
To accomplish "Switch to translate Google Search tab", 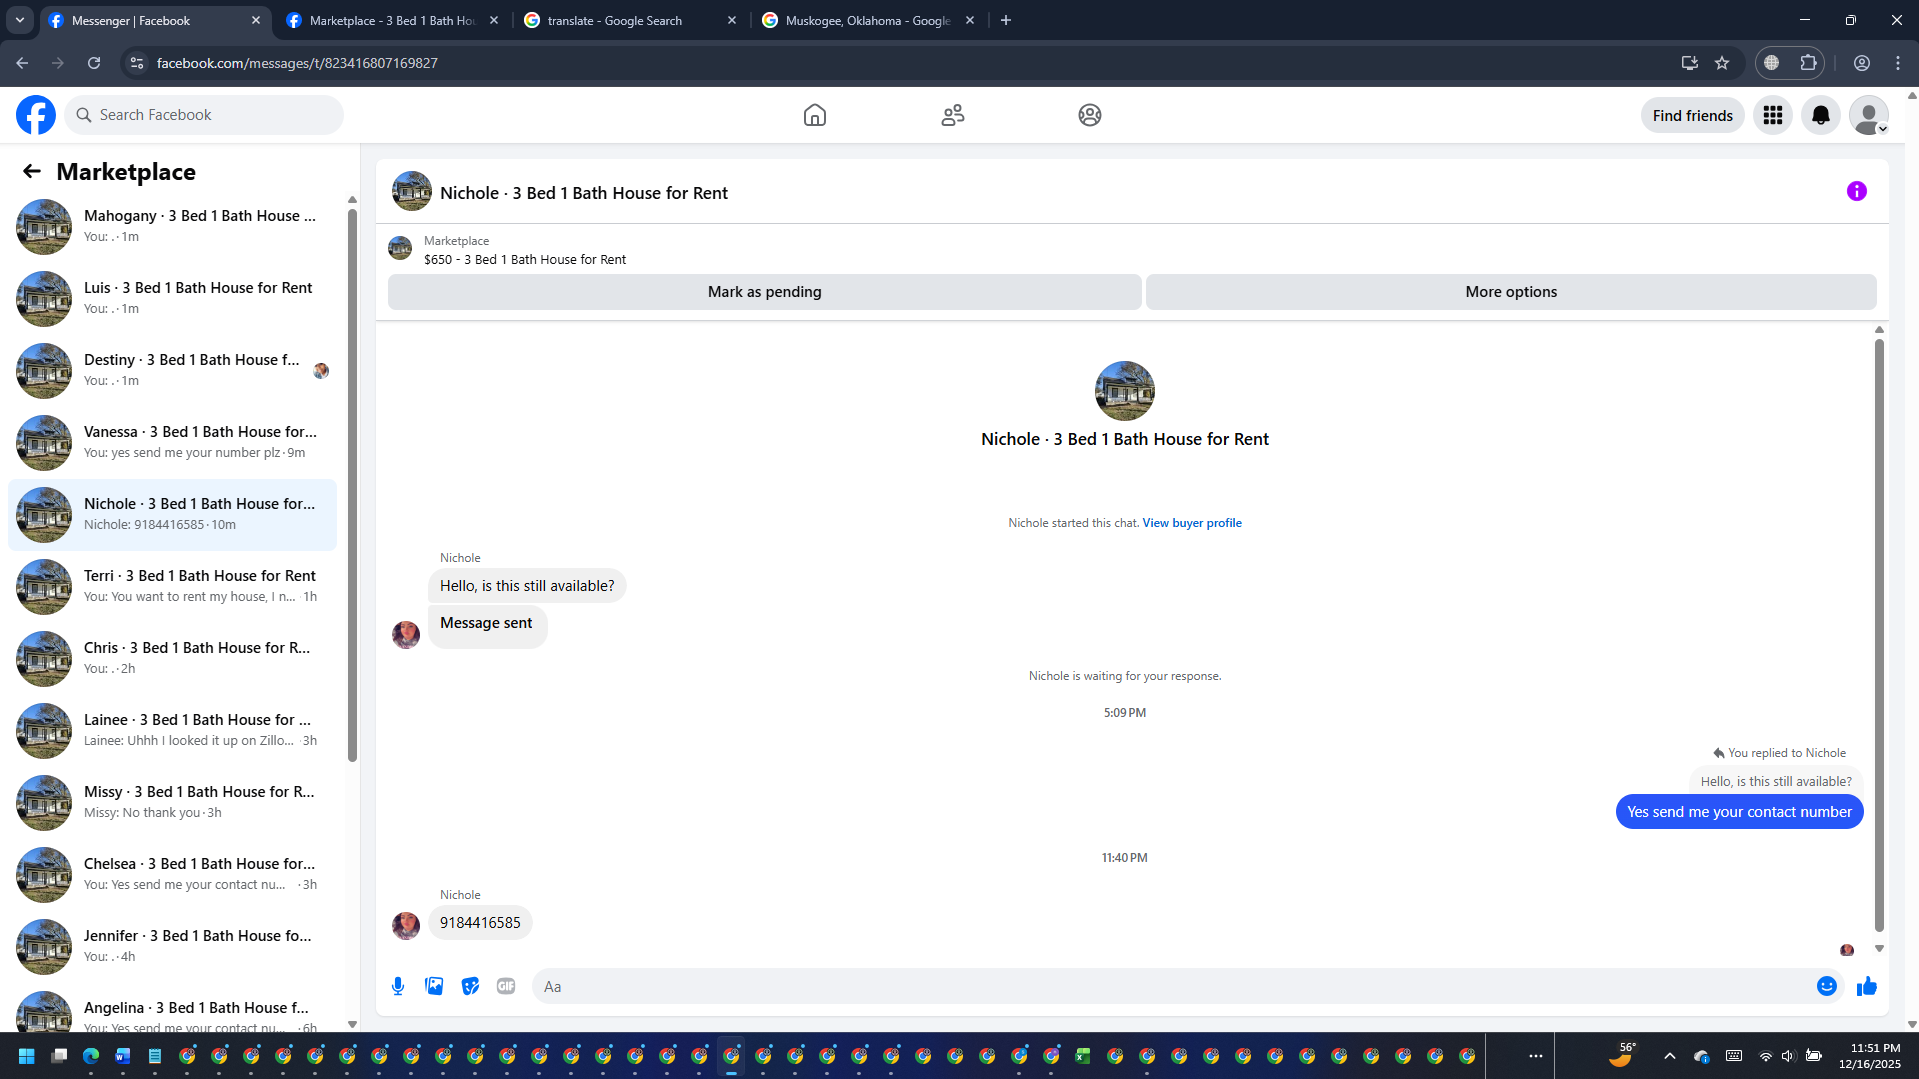I will pyautogui.click(x=630, y=20).
